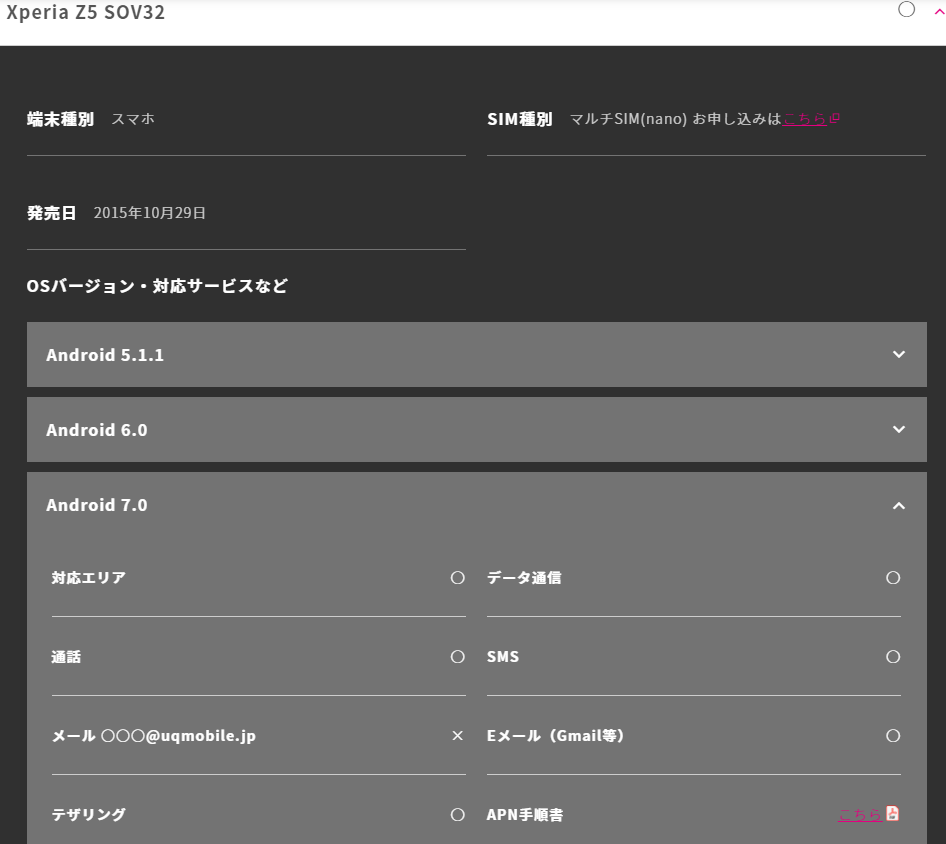Expand the Android 5.1.1 section chevron
Image resolution: width=946 pixels, height=844 pixels.
coord(898,354)
